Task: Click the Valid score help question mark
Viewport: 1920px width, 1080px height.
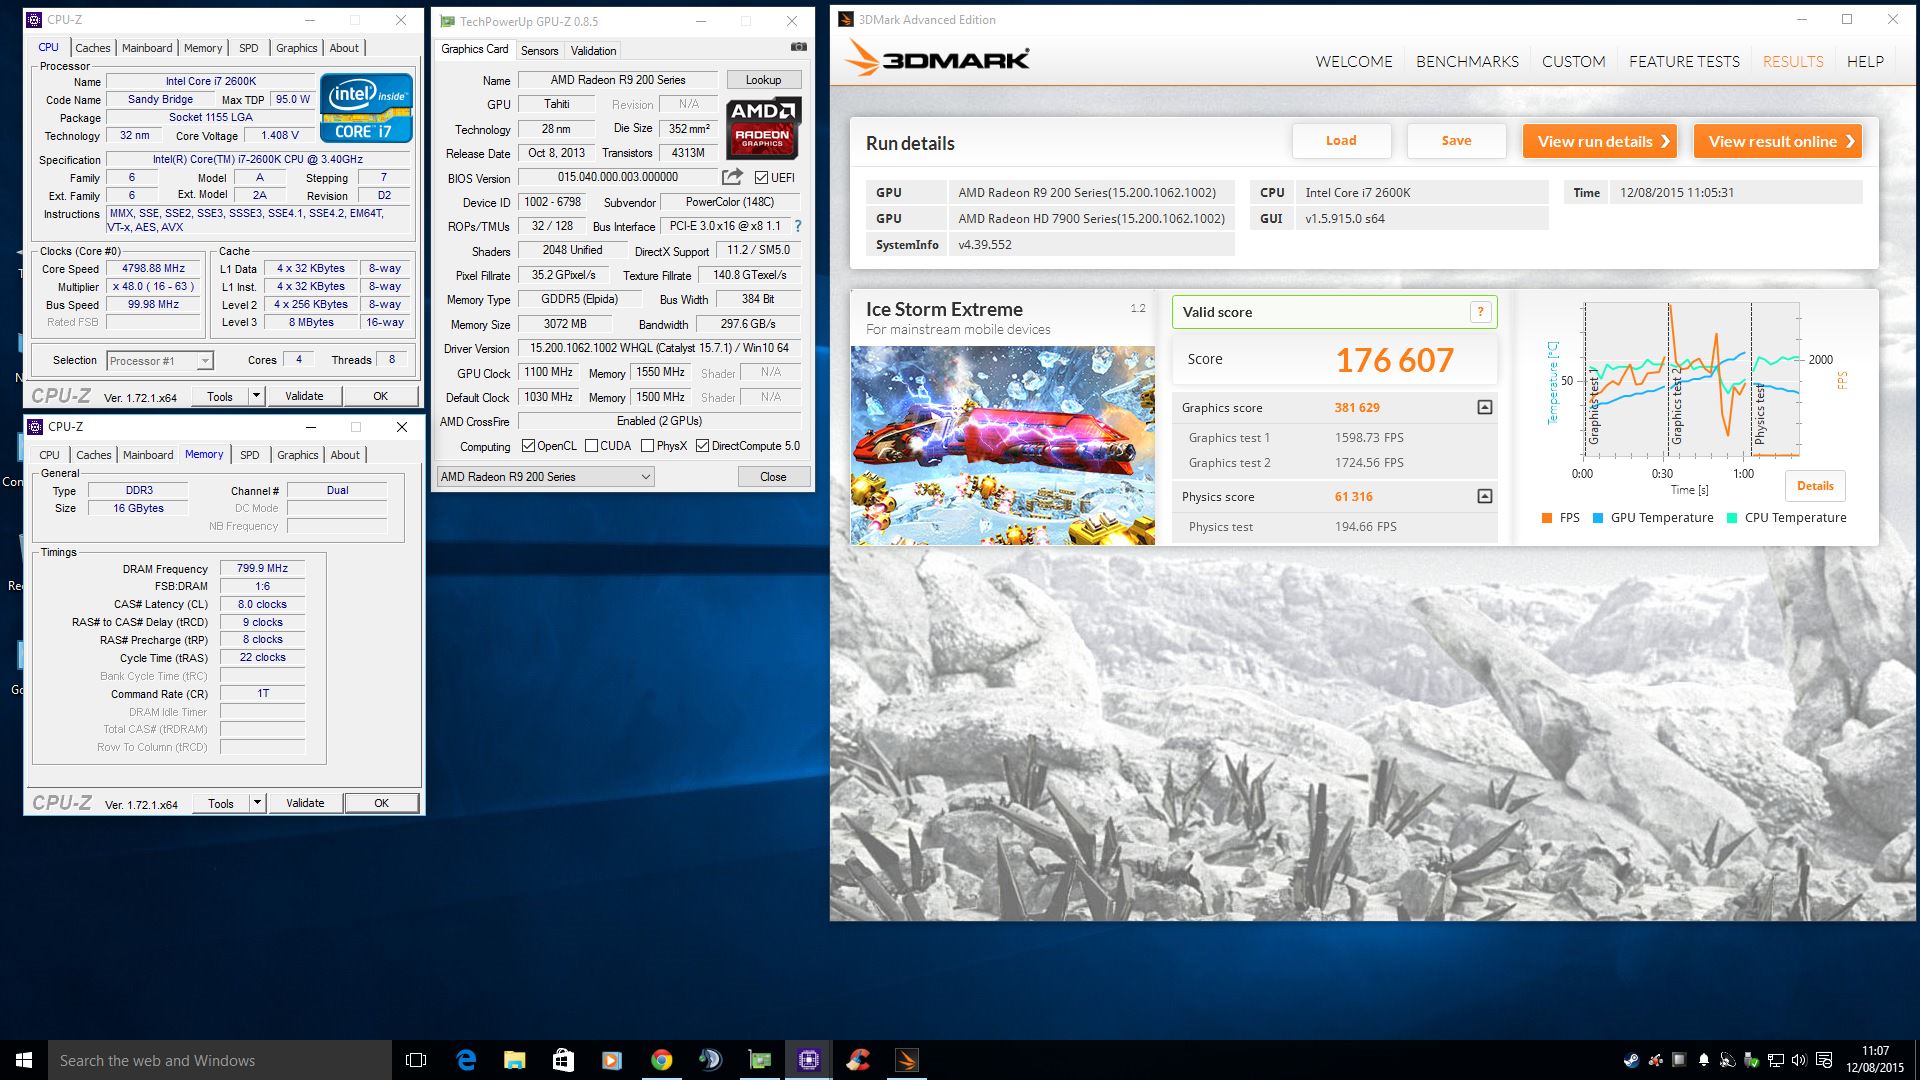Action: click(x=1480, y=312)
